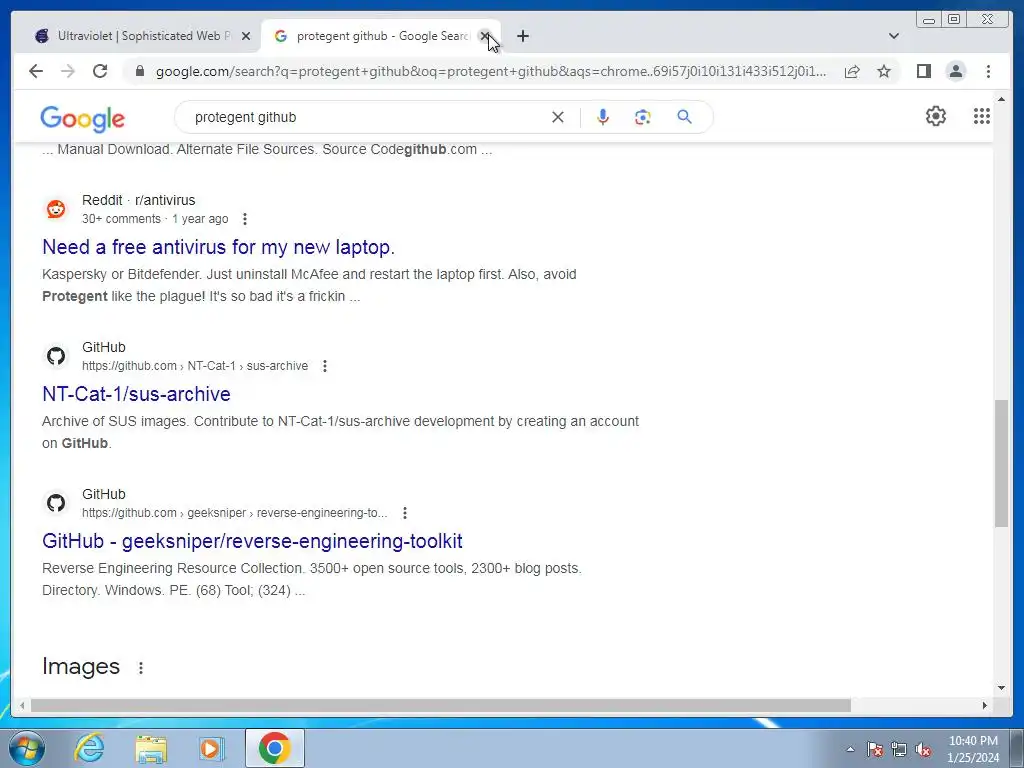Viewport: 1024px width, 768px height.
Task: Click the github.com geeksniper breadcrumb URL
Action: click(234, 513)
